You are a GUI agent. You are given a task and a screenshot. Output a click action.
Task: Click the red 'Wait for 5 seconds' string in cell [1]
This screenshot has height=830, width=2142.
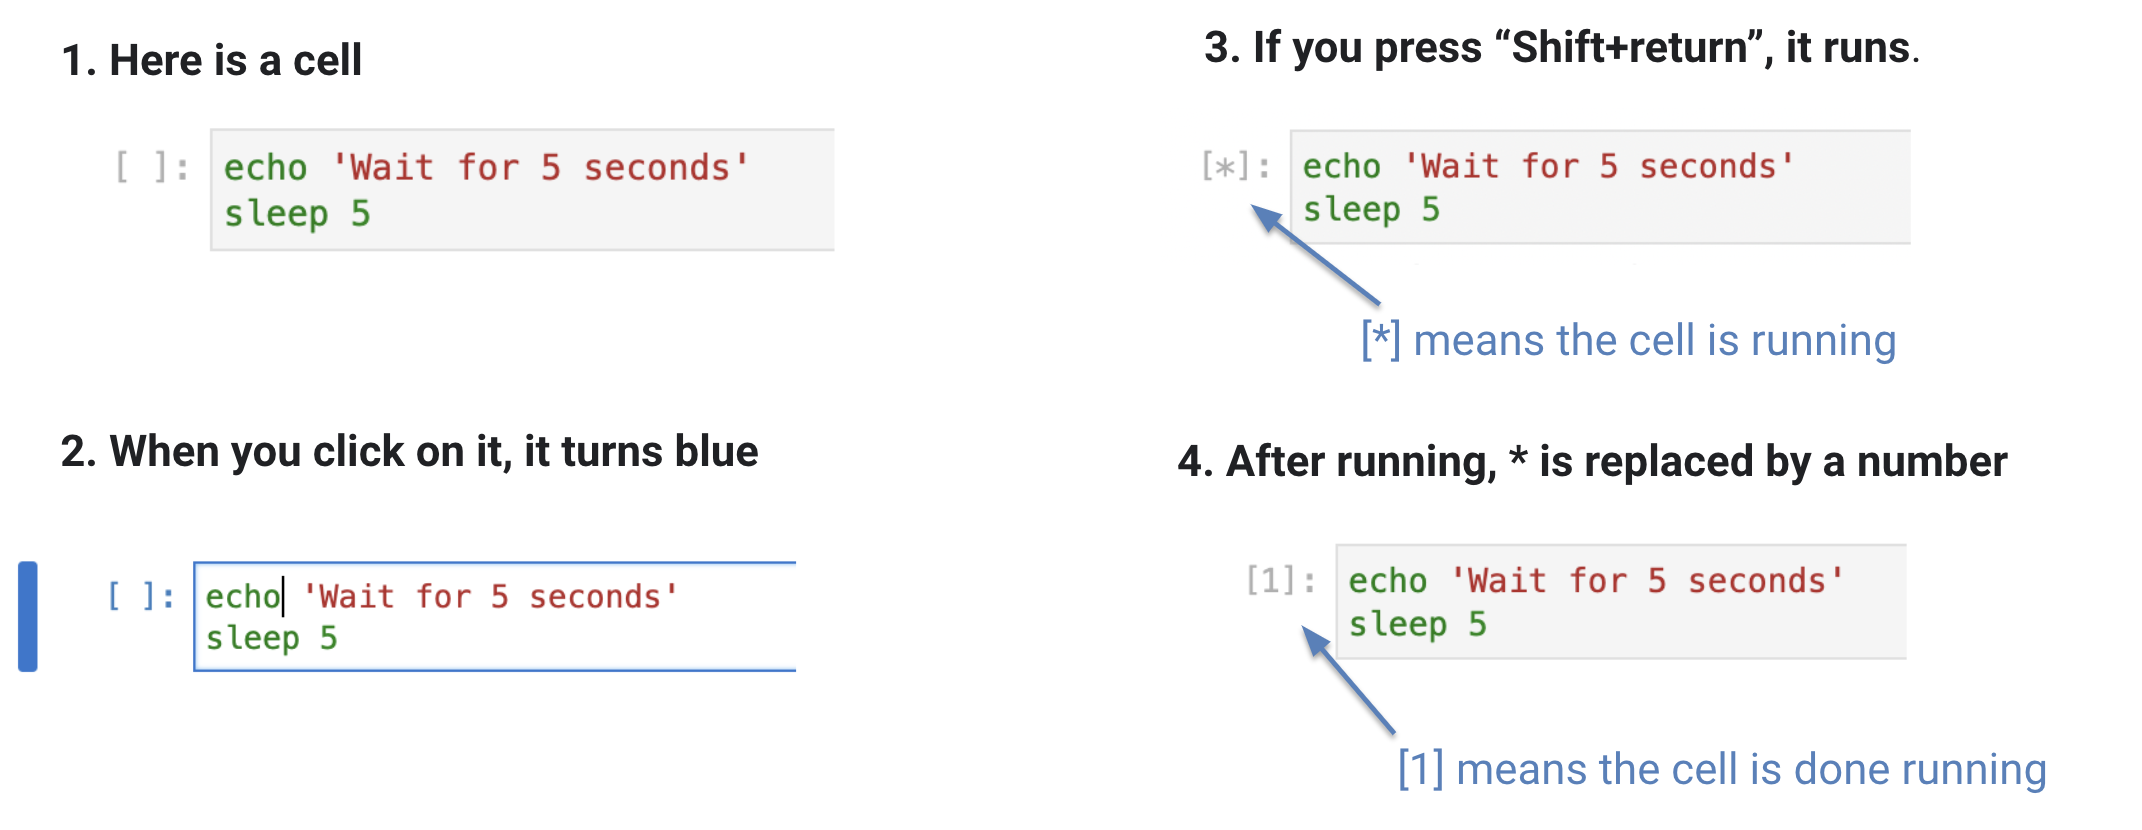(1647, 581)
